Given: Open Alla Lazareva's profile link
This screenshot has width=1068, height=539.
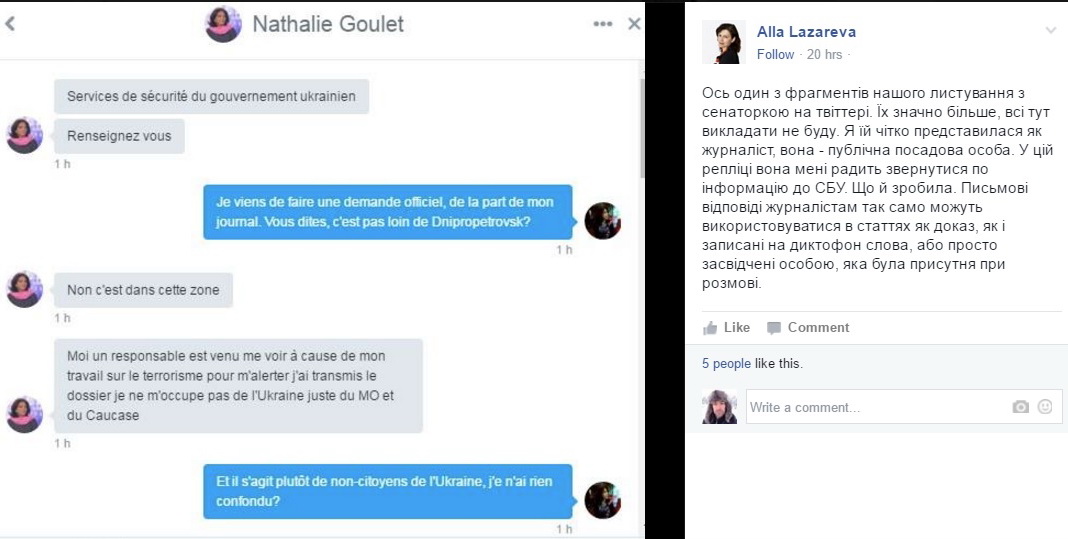Looking at the screenshot, I should pyautogui.click(x=806, y=31).
